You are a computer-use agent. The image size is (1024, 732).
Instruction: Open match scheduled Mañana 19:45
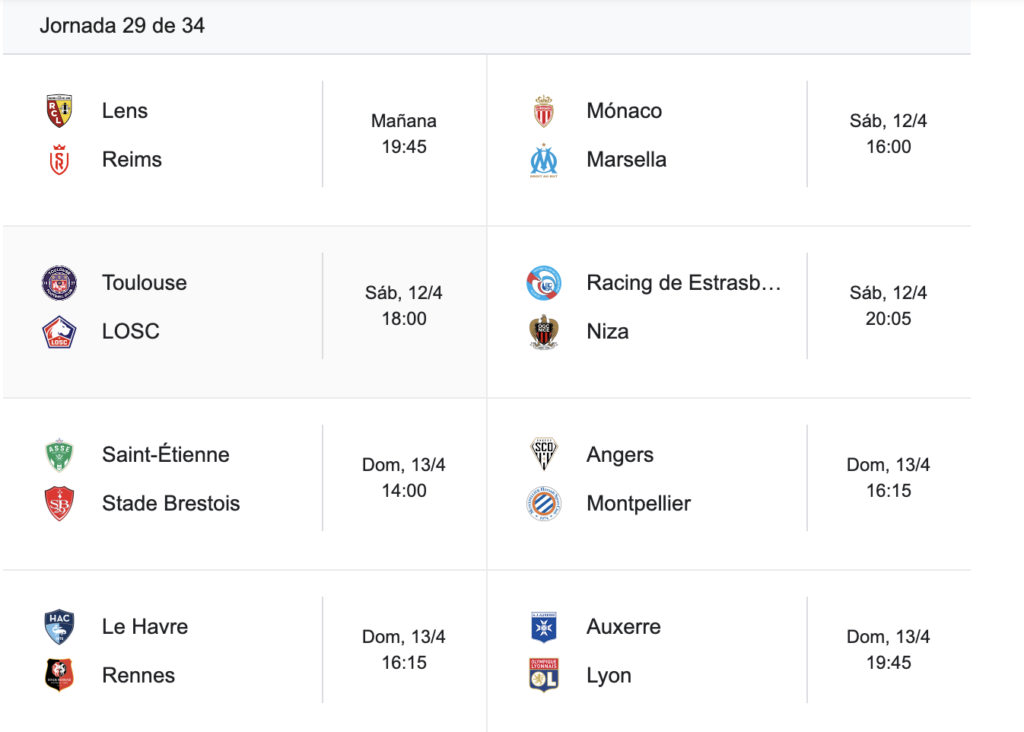244,135
